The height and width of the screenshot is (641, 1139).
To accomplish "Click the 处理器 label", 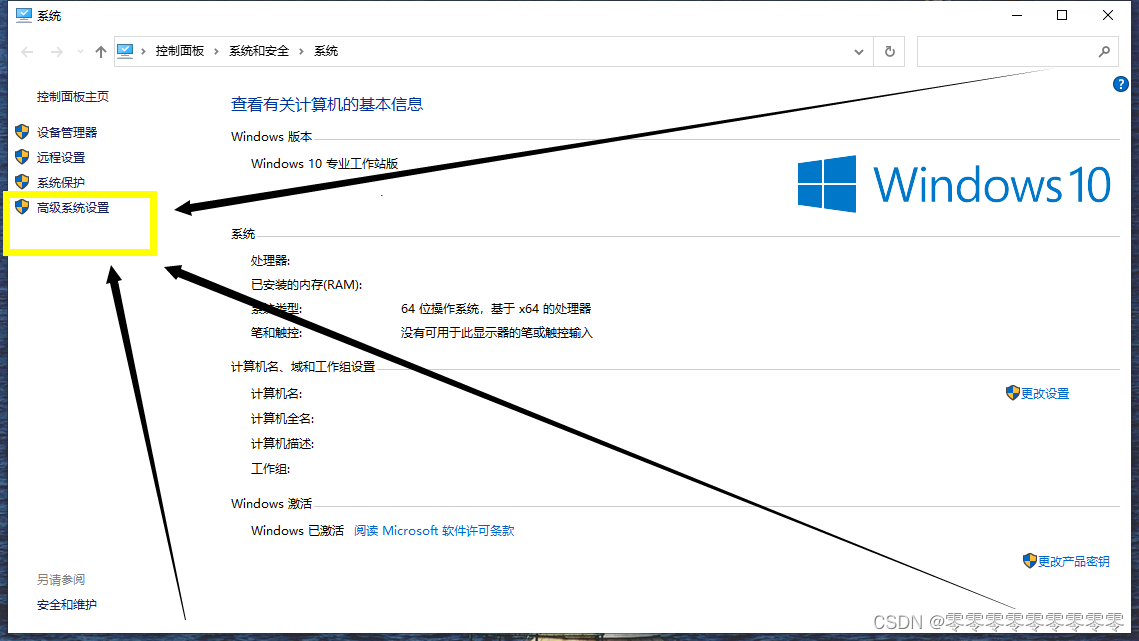I will [x=270, y=261].
